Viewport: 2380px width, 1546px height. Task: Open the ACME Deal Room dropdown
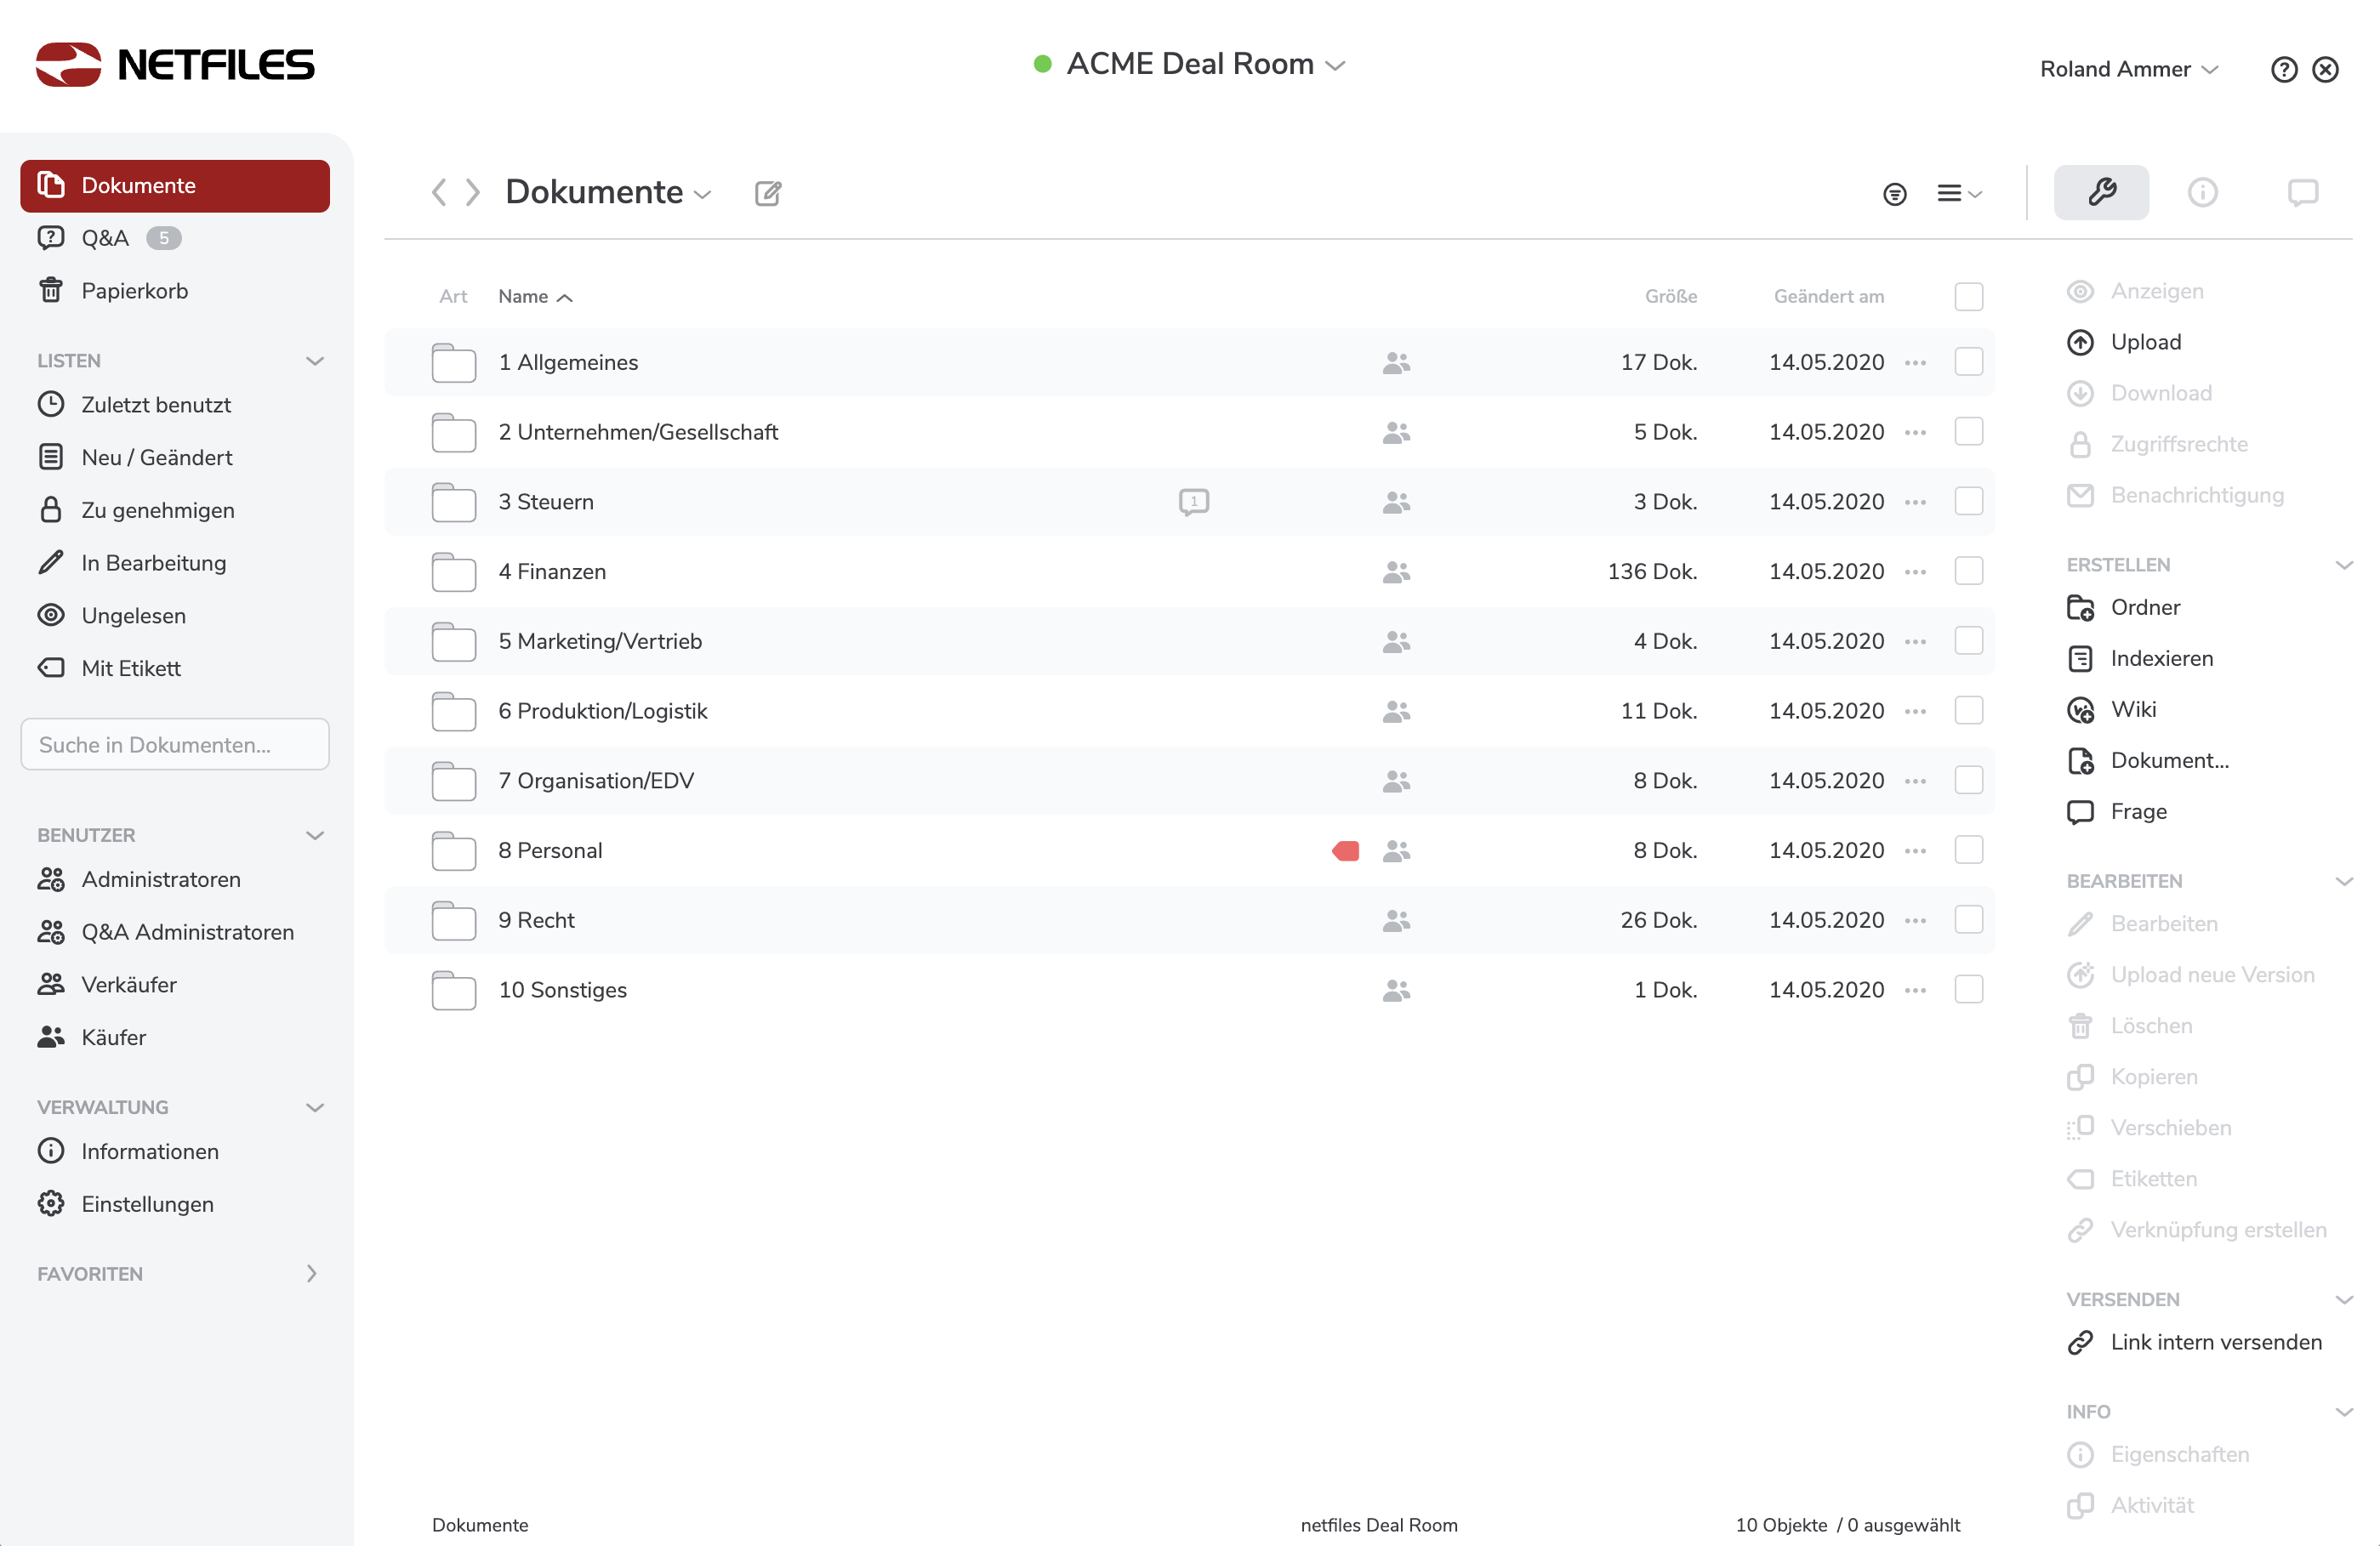point(1190,64)
